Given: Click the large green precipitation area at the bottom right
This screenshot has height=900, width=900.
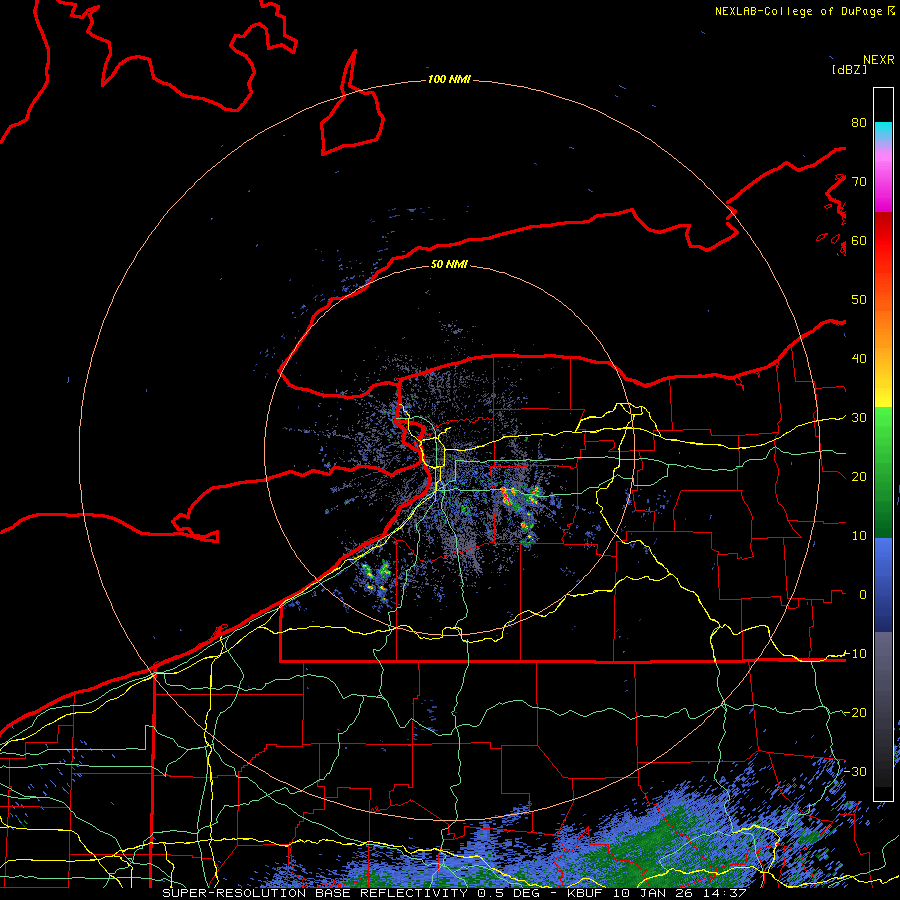Looking at the screenshot, I should coord(654,849).
